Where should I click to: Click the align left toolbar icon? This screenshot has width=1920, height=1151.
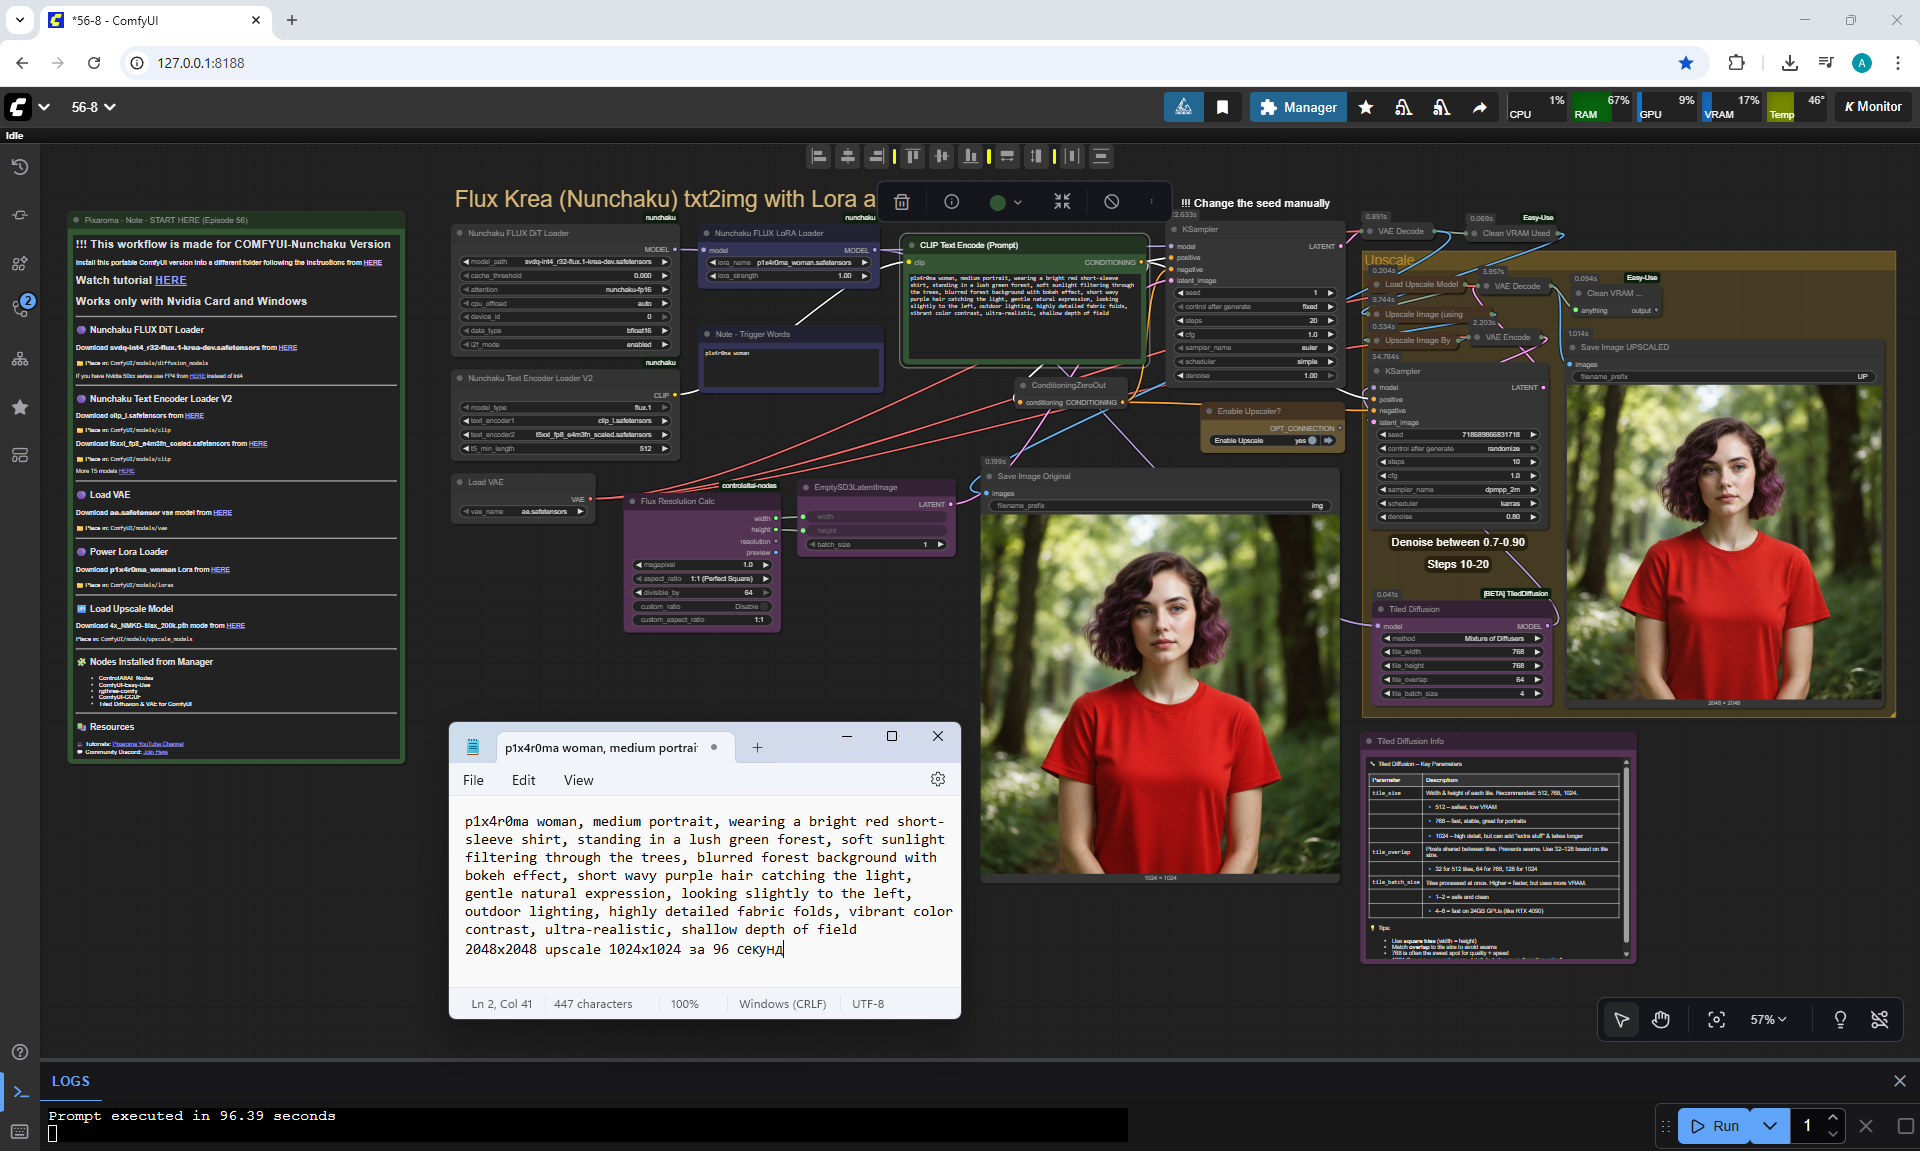[819, 156]
